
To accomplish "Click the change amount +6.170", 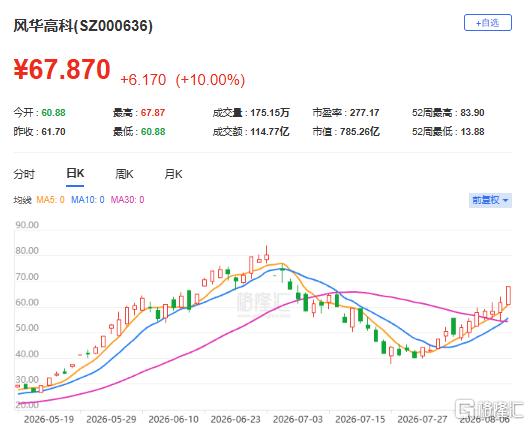I will [143, 80].
